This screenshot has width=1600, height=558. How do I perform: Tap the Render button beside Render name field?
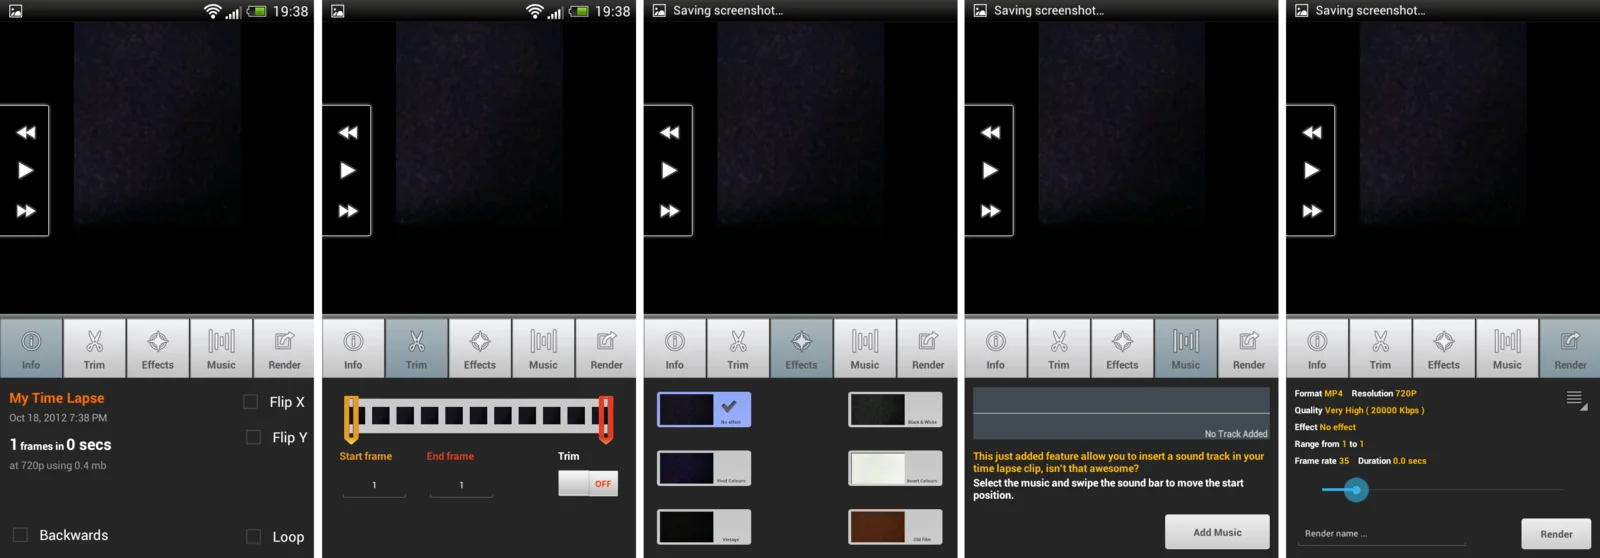(1556, 534)
